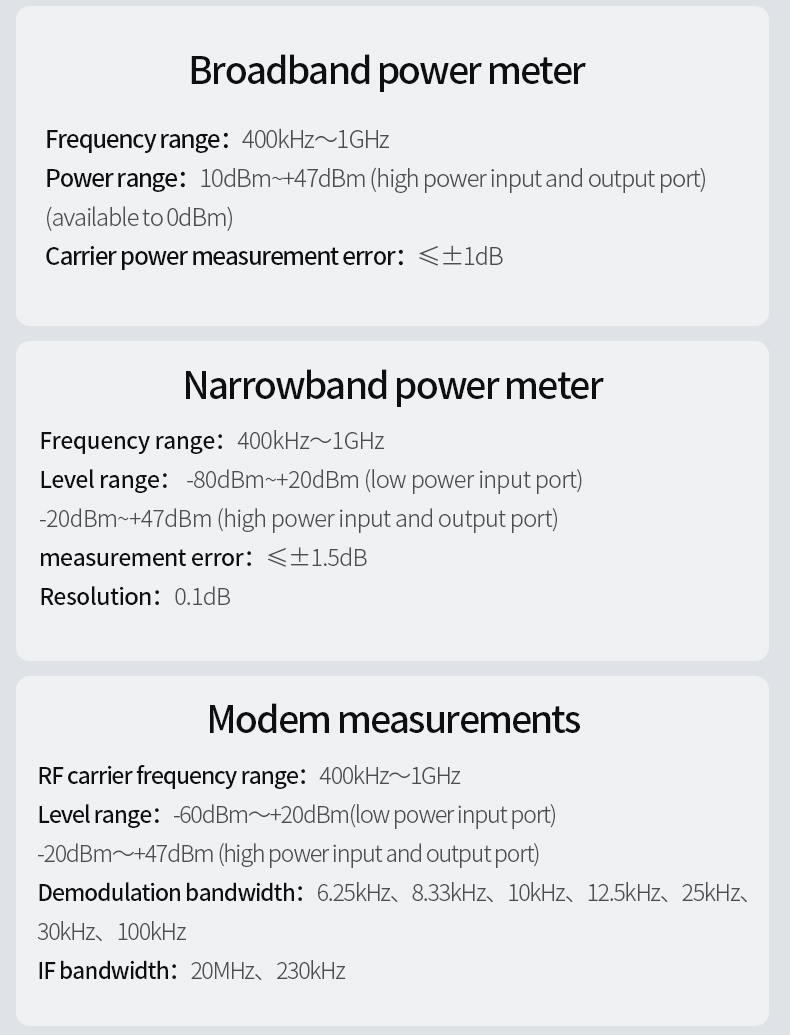This screenshot has height=1035, width=790.
Task: Click the narrowband Frequency range label
Action: pos(129,441)
